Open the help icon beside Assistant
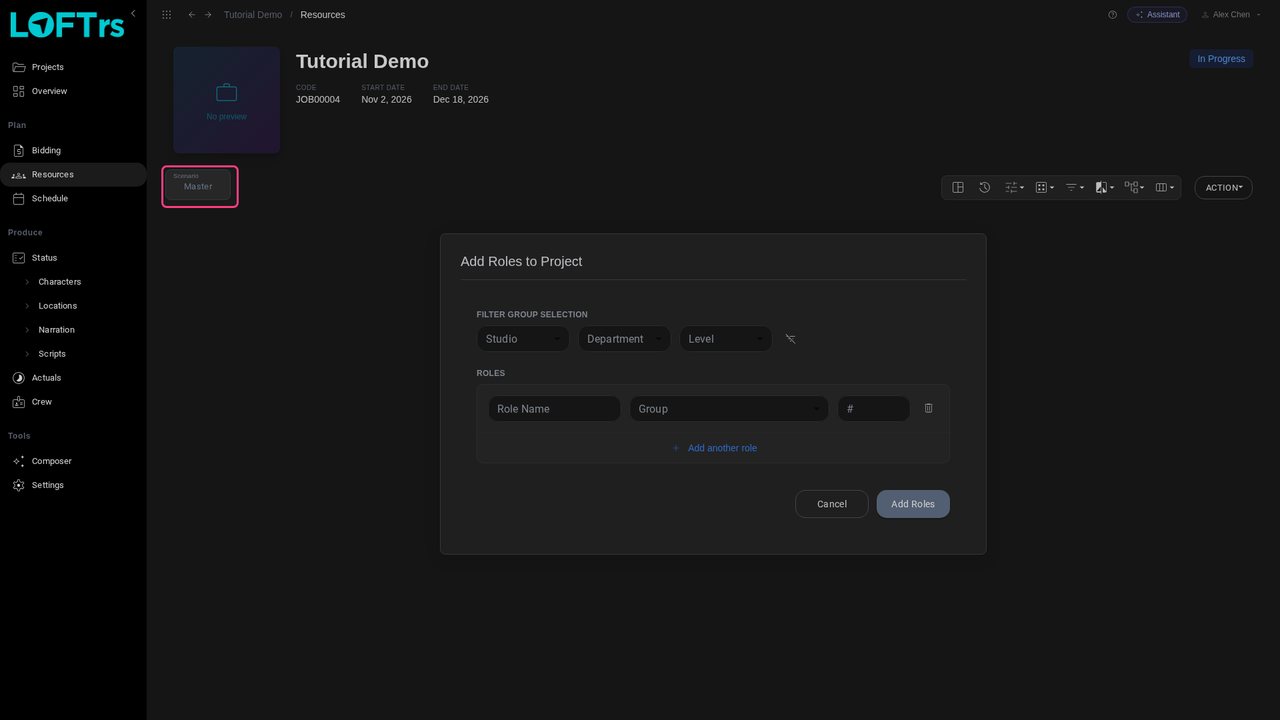The image size is (1280, 720). tap(1112, 15)
